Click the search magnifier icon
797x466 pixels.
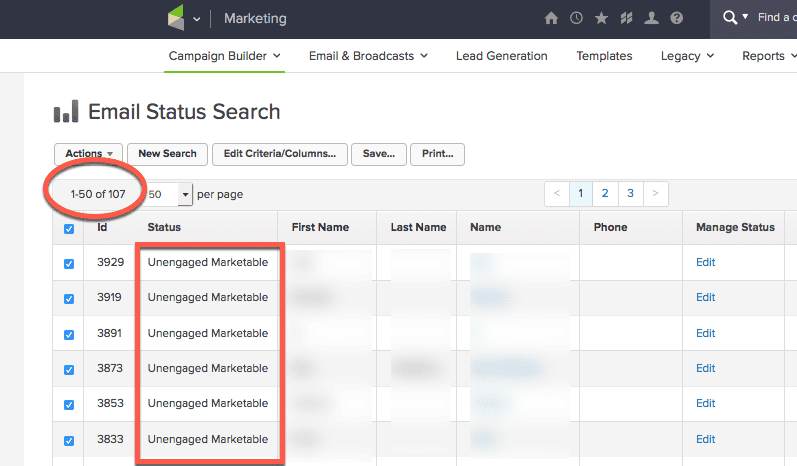(730, 18)
